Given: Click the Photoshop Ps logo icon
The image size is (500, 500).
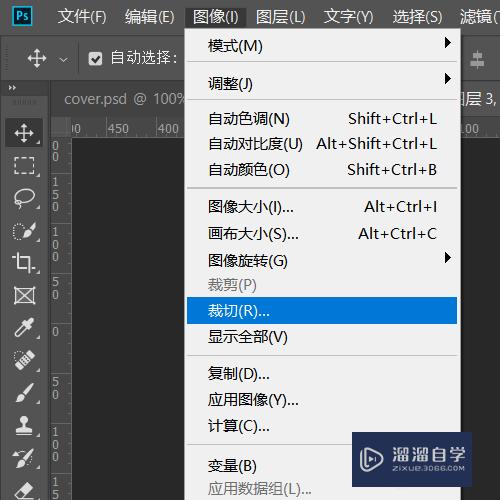Looking at the screenshot, I should point(22,16).
